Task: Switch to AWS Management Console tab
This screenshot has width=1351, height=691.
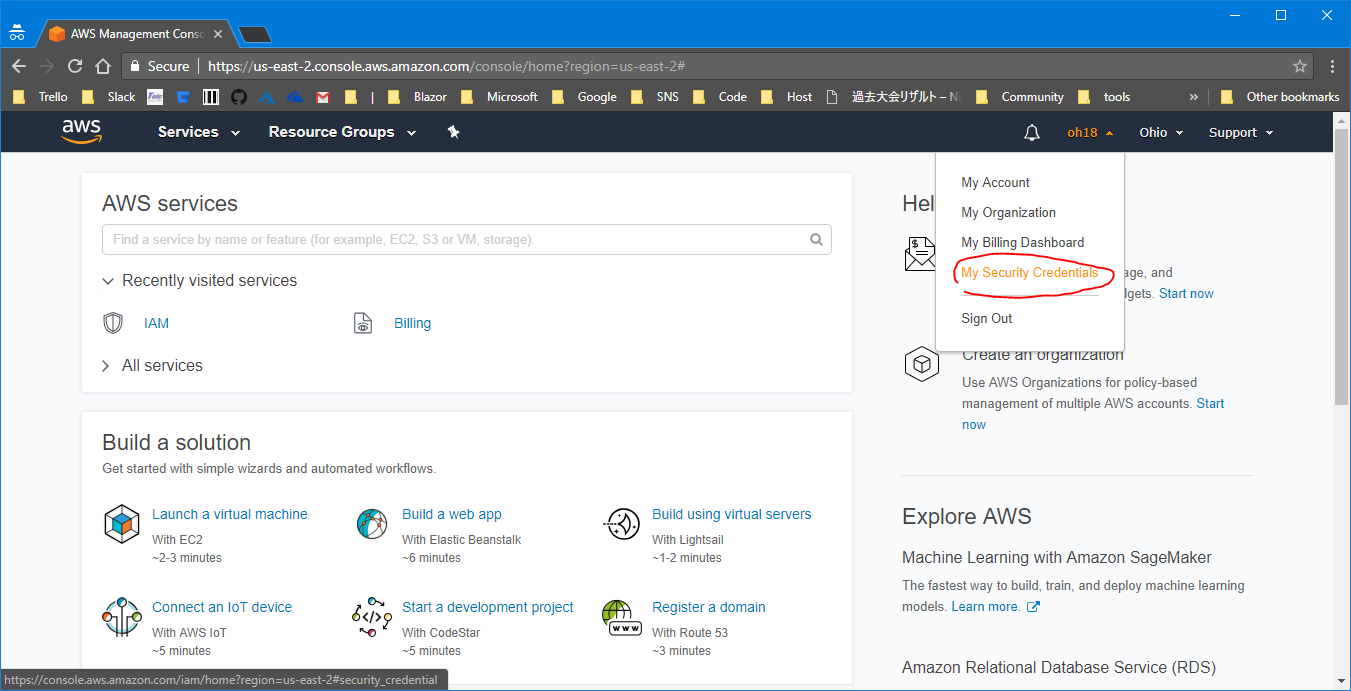Action: point(134,34)
